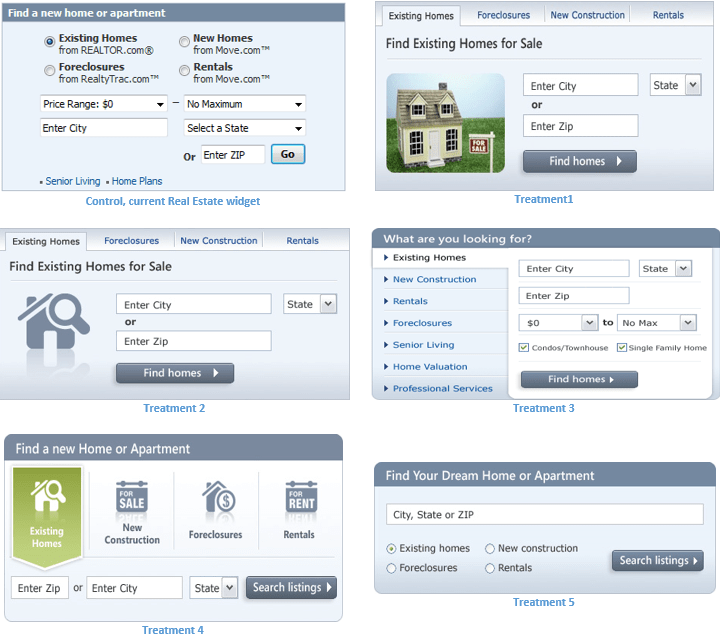This screenshot has width=720, height=638.
Task: Toggle the Condos/Townhouse checkbox
Action: (x=524, y=348)
